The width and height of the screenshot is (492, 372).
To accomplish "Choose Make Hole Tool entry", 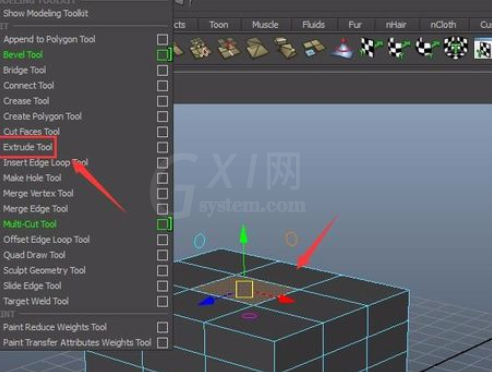I will pos(32,178).
